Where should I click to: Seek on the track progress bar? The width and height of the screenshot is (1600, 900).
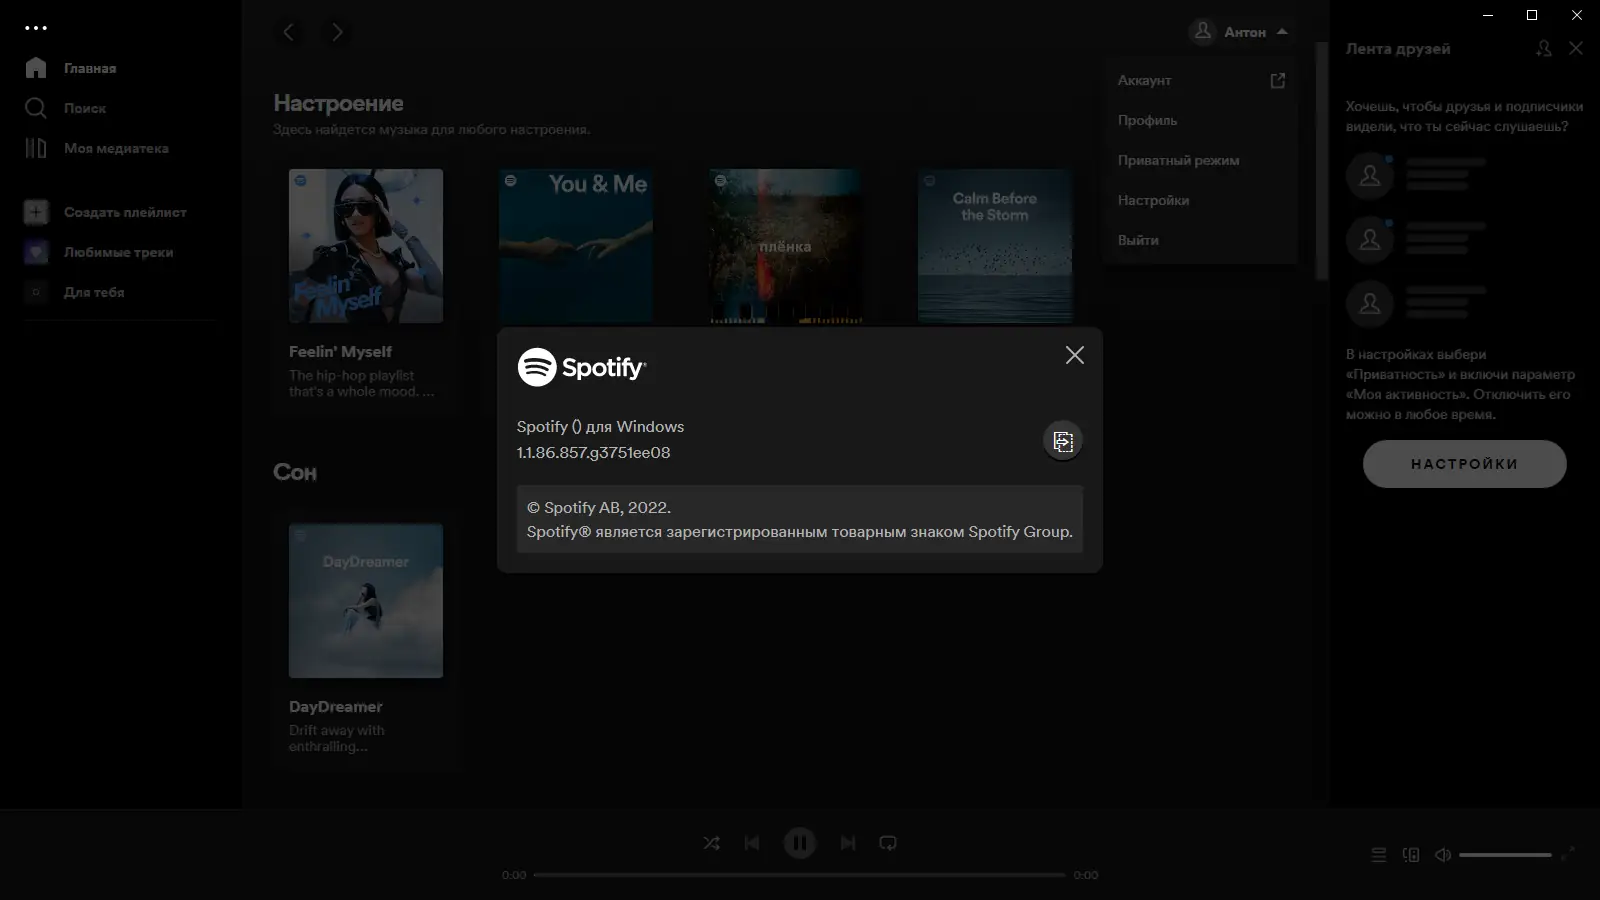(800, 875)
